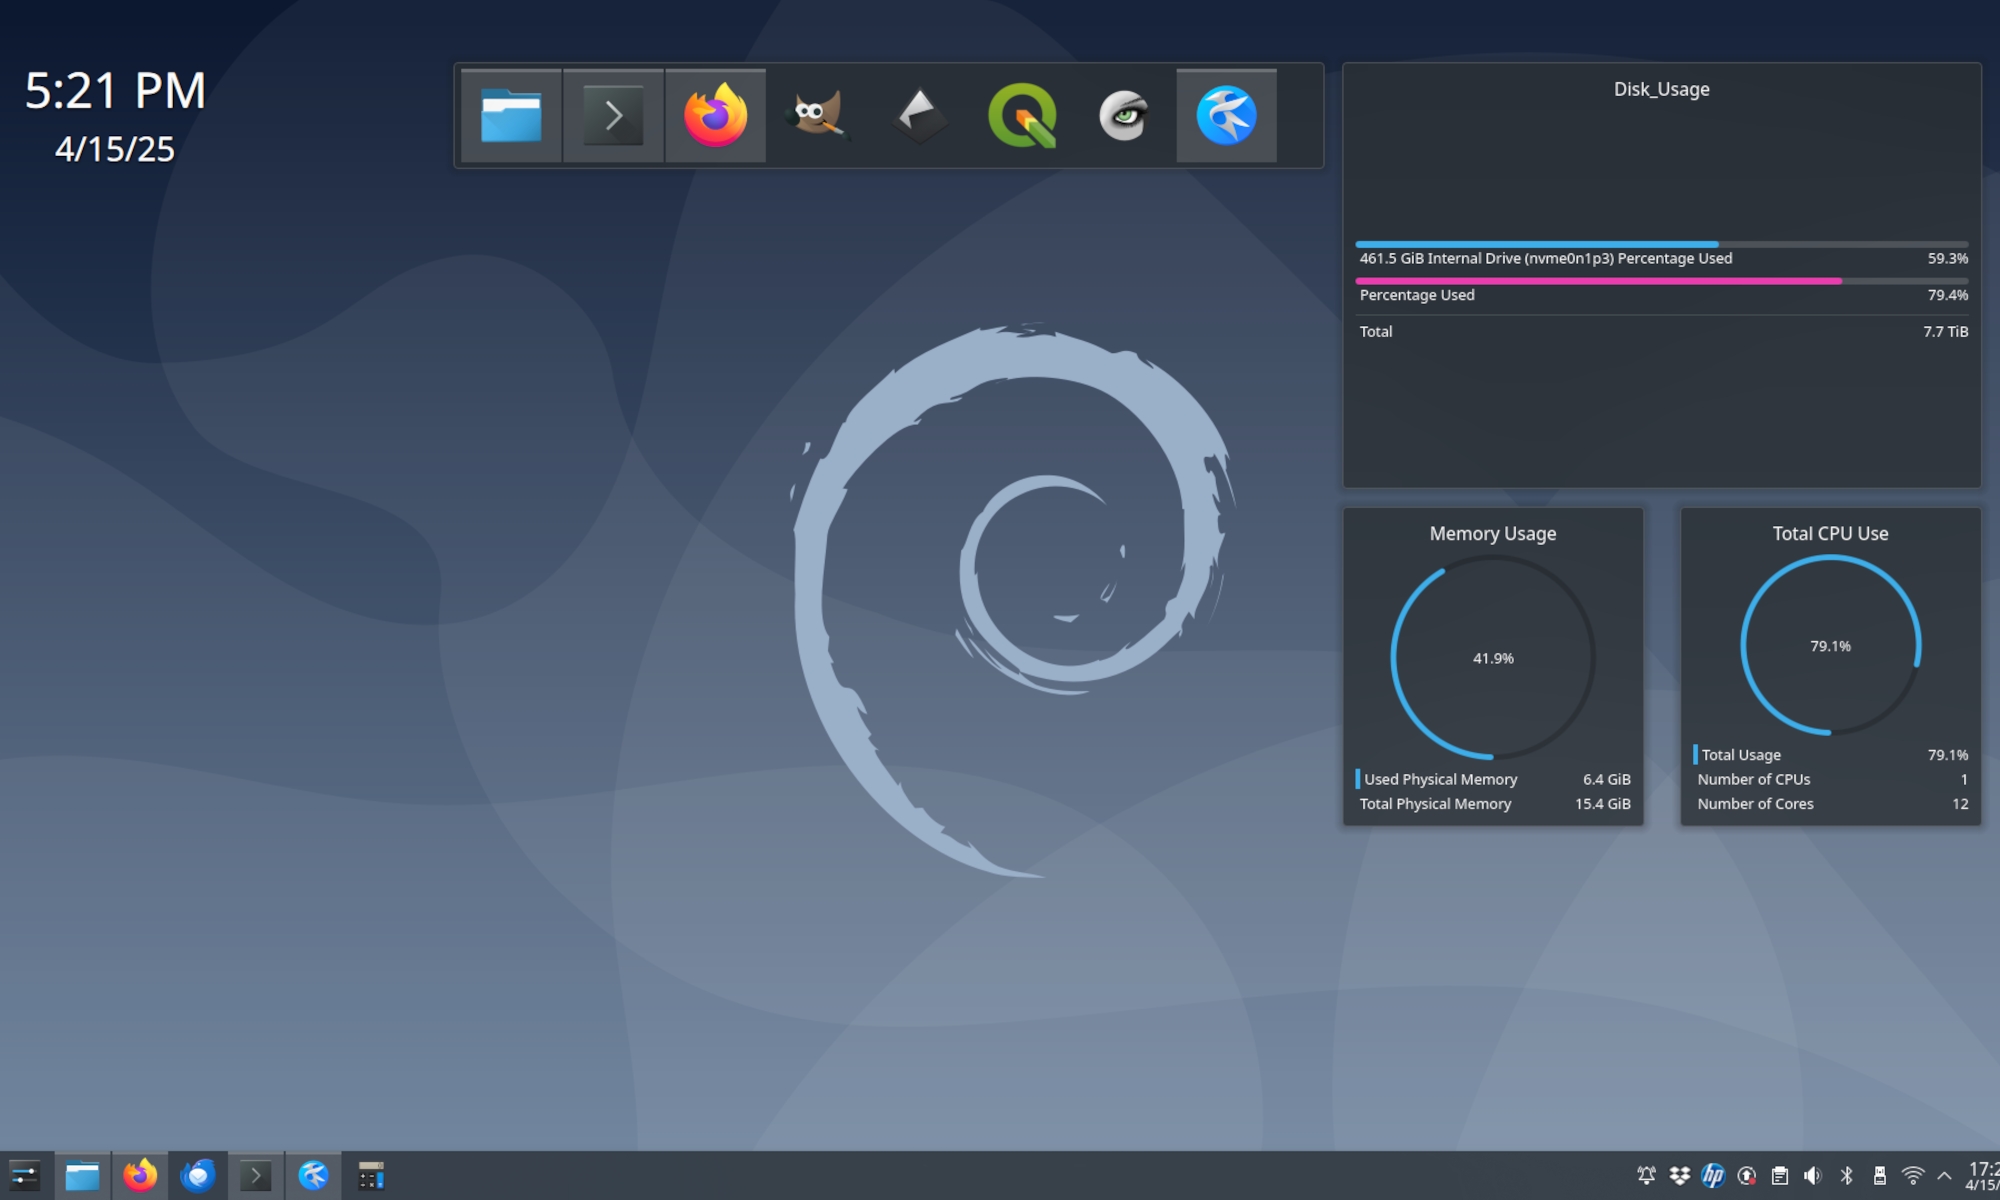Open Thunderbird mail from the taskbar
Viewport: 2000px width, 1200px height.
[198, 1176]
